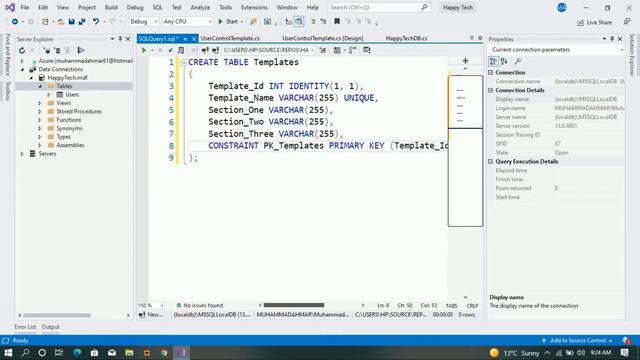Pin the Server Explorer panel
640x360 pixels.
click(120, 39)
